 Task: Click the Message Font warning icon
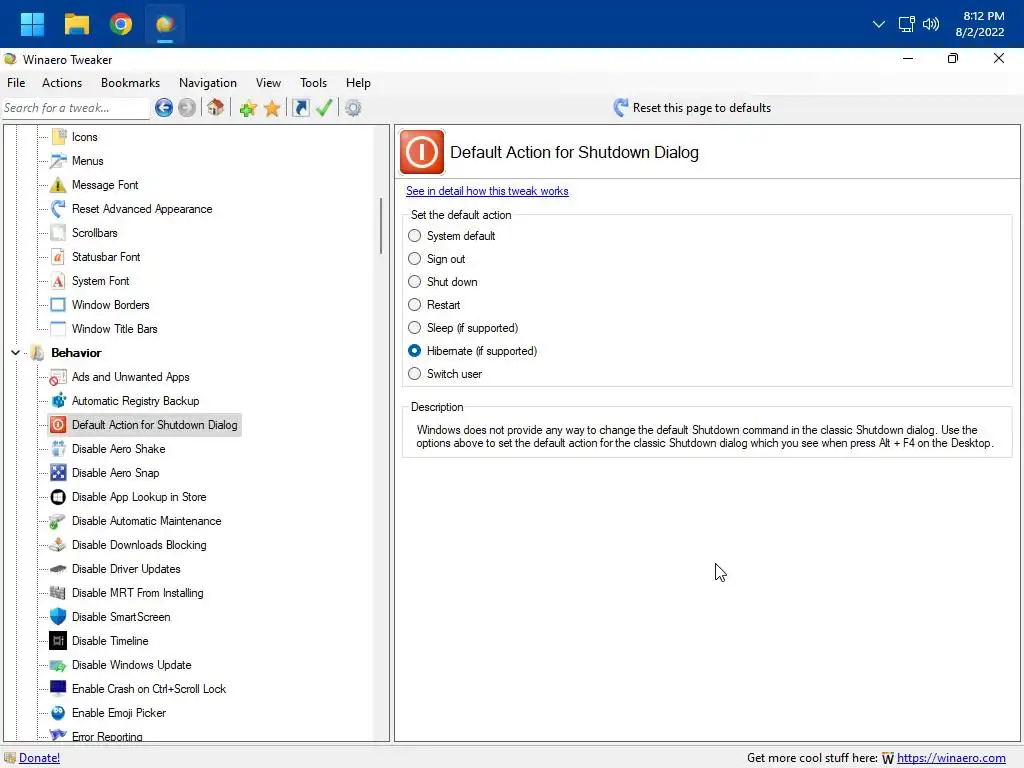click(x=58, y=185)
